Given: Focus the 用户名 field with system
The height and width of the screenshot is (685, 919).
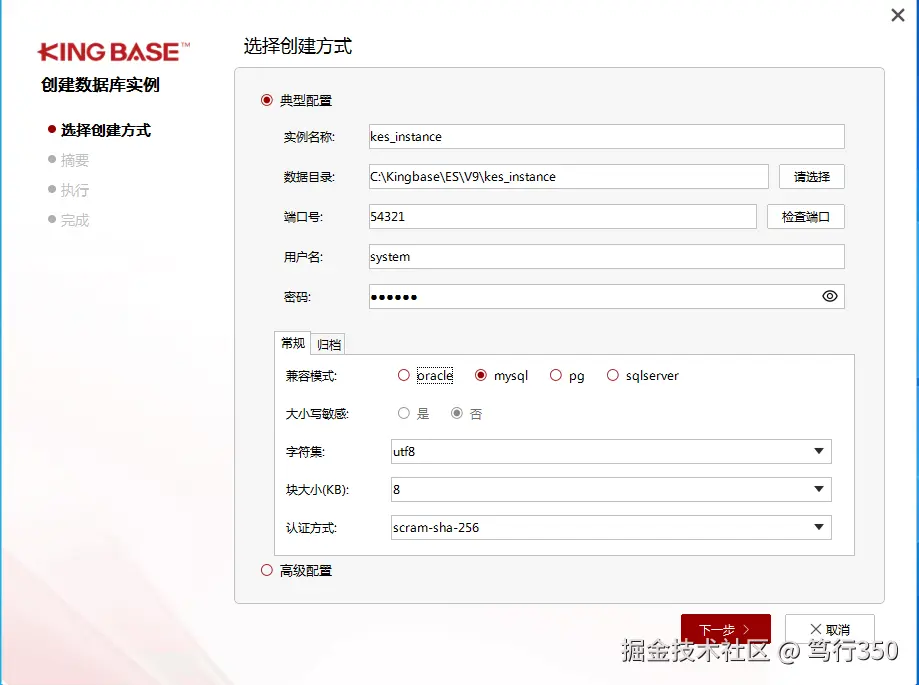Looking at the screenshot, I should pos(607,257).
